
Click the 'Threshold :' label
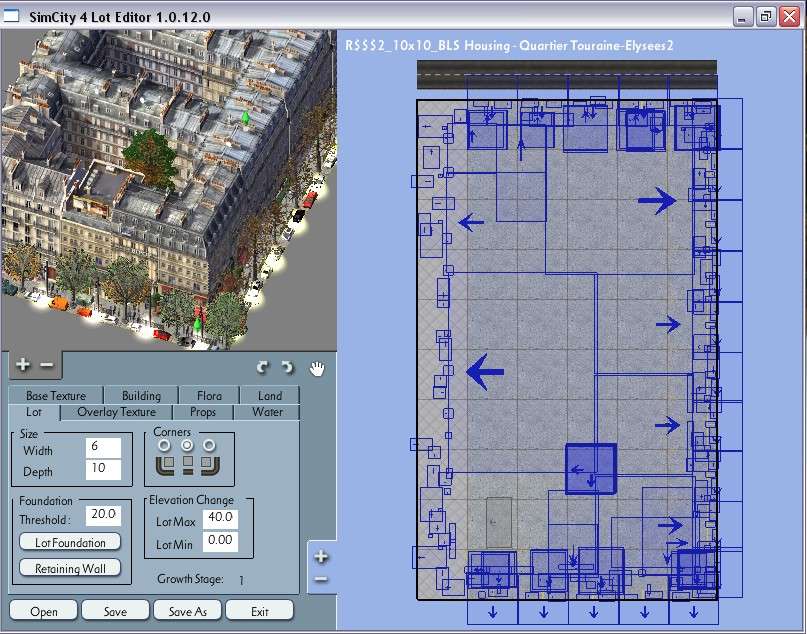pyautogui.click(x=44, y=520)
